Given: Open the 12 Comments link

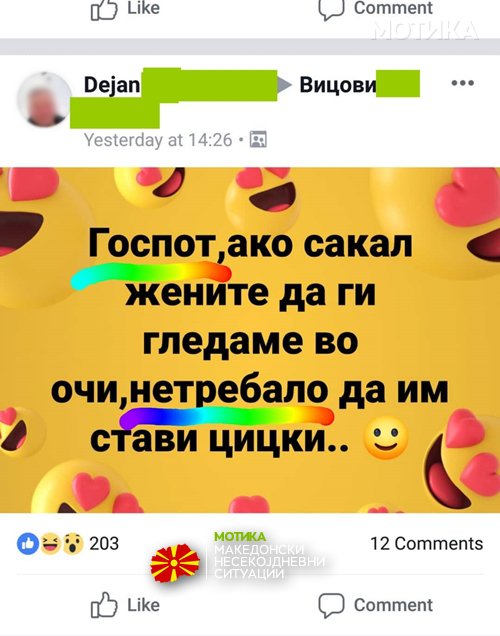Looking at the screenshot, I should (427, 544).
